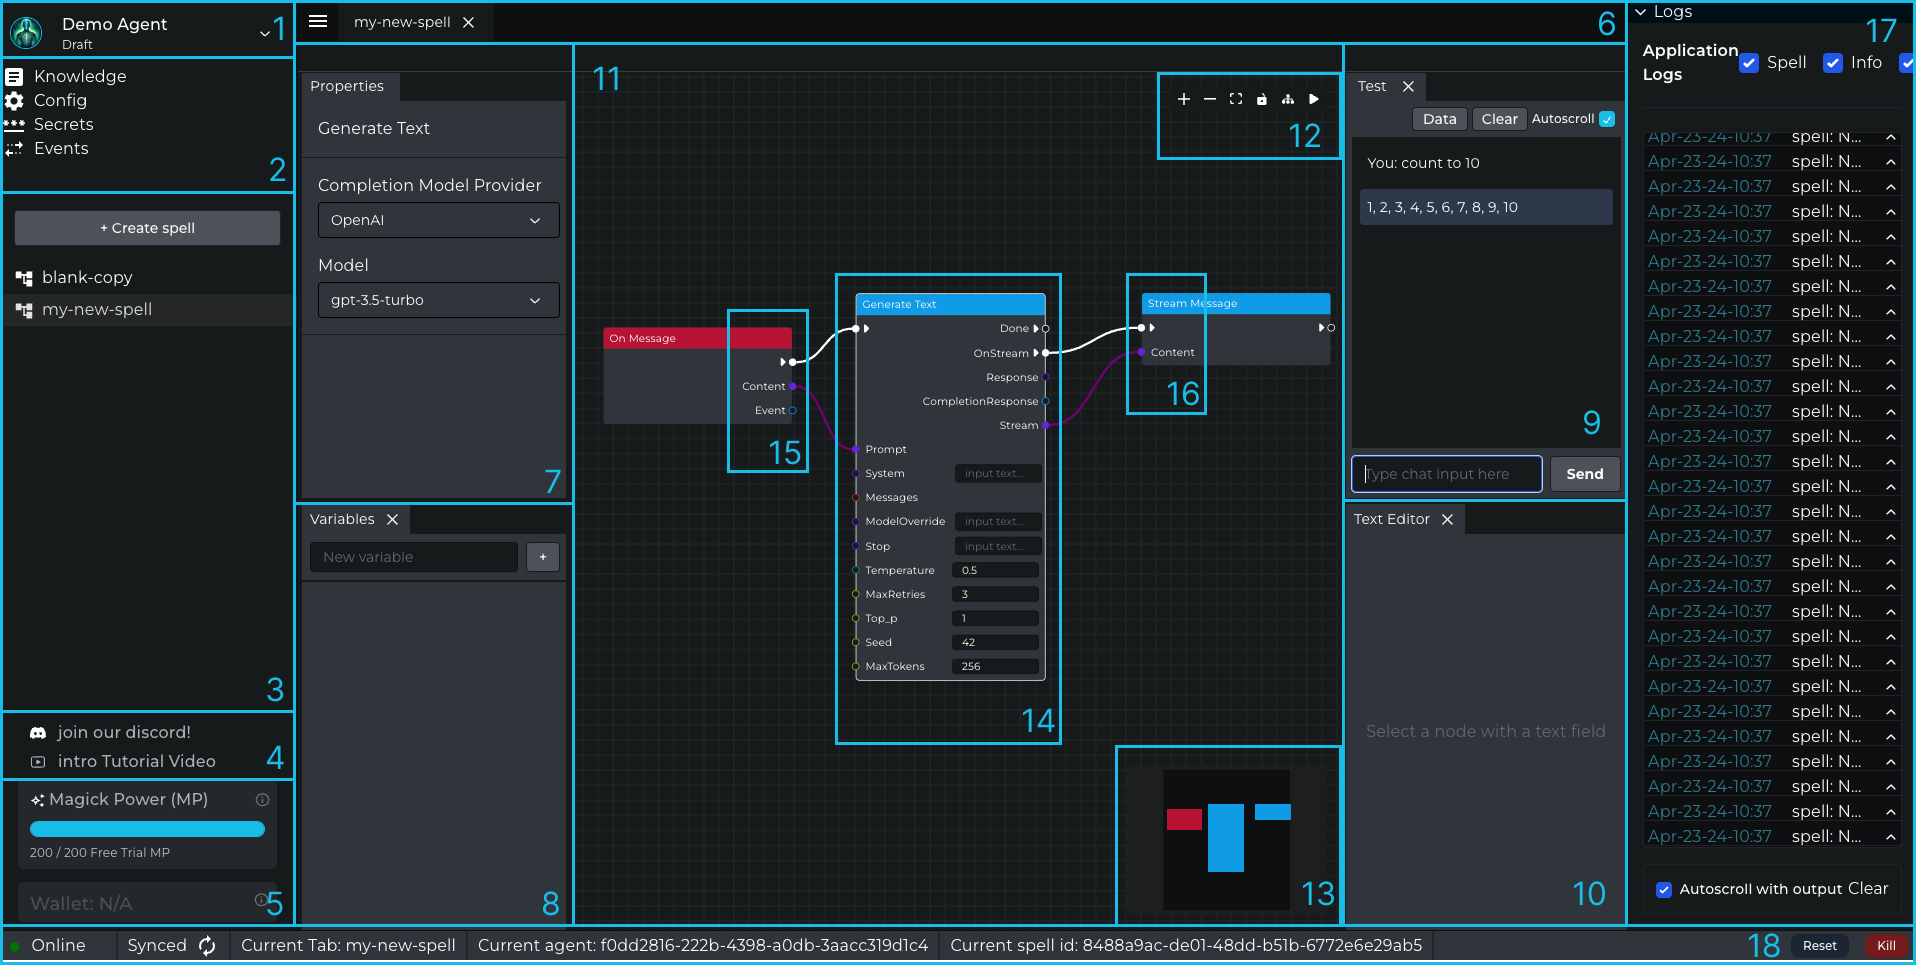Uncheck the Info logs filter
This screenshot has height=967, width=1916.
tap(1833, 63)
